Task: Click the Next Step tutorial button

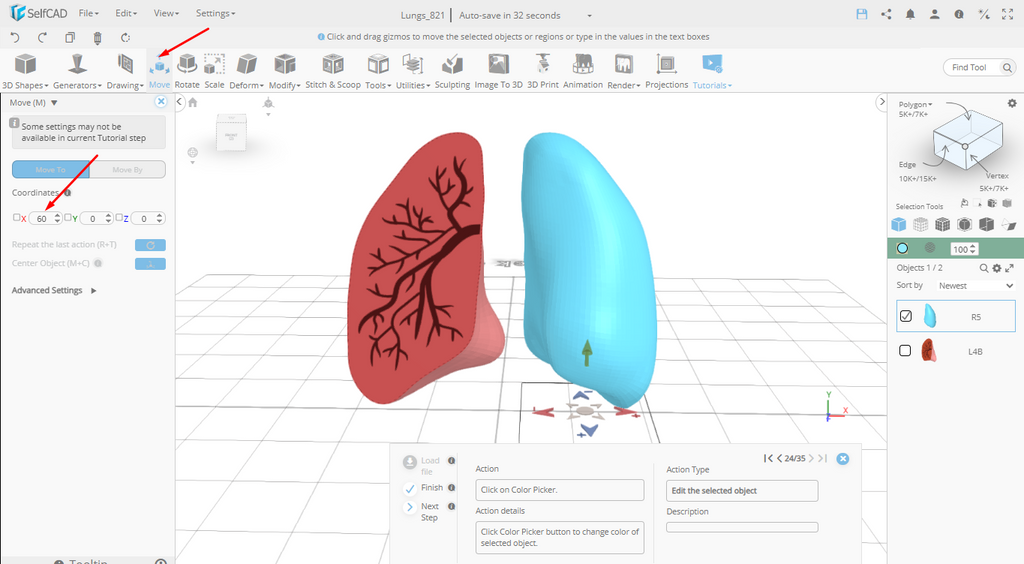Action: click(x=423, y=512)
